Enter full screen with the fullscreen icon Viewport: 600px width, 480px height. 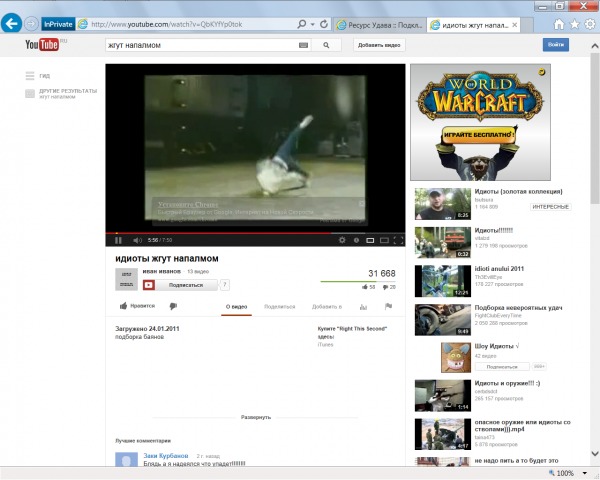pos(398,240)
